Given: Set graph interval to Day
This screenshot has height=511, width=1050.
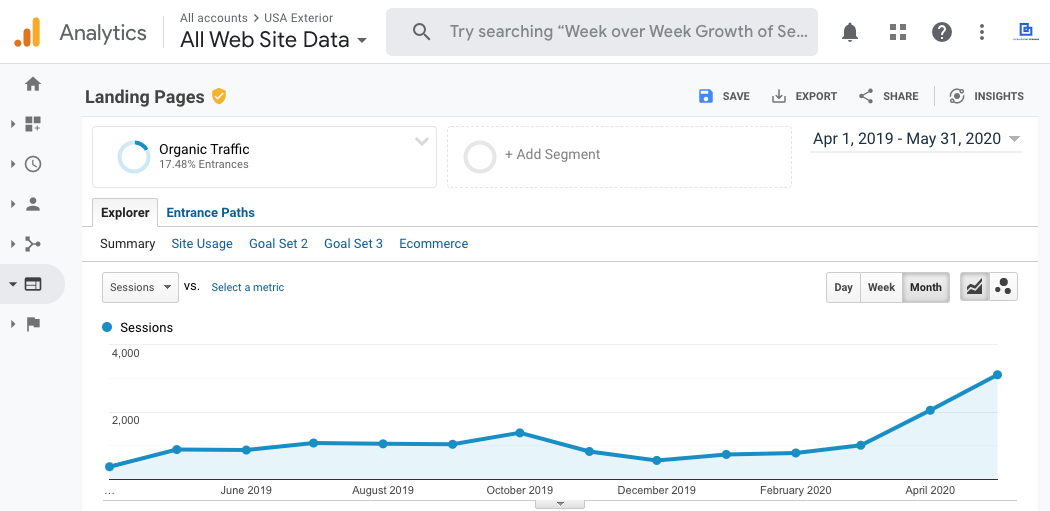Looking at the screenshot, I should pos(843,287).
